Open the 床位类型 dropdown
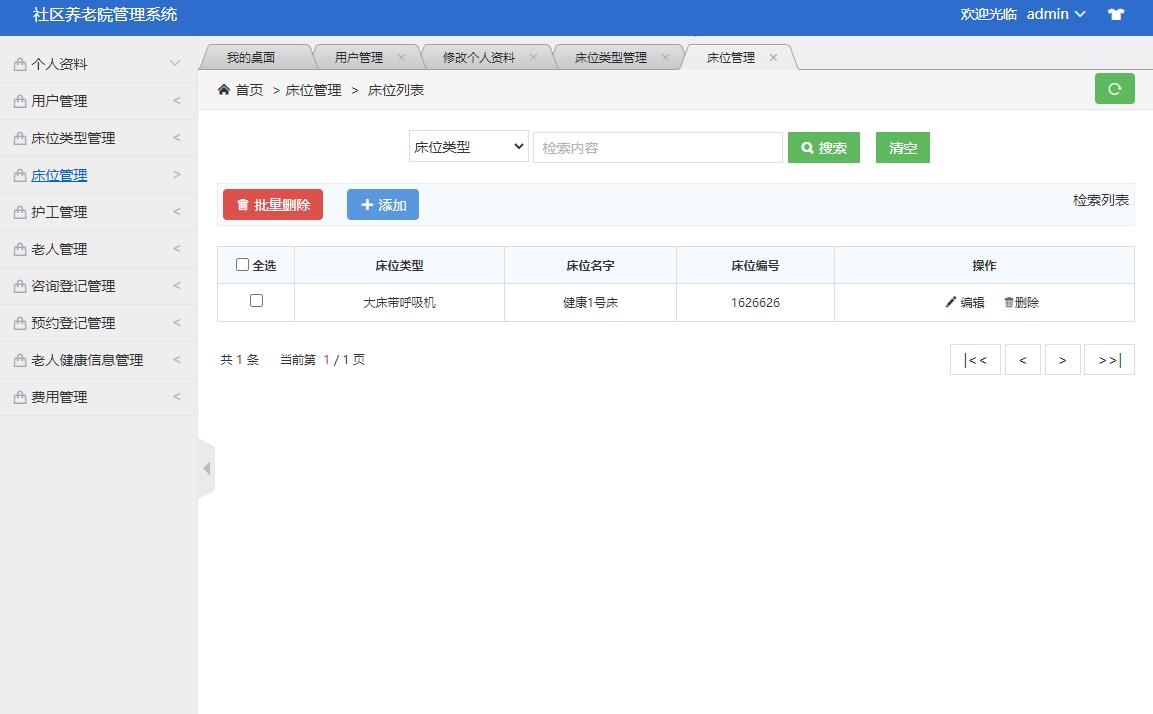Viewport: 1153px width, 714px height. pos(468,145)
